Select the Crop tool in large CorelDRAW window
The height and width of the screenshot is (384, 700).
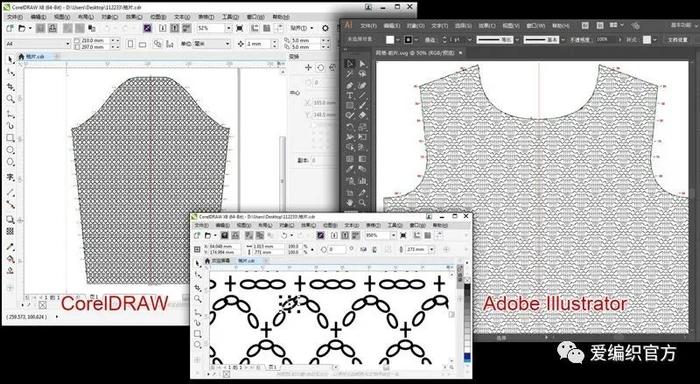10,86
